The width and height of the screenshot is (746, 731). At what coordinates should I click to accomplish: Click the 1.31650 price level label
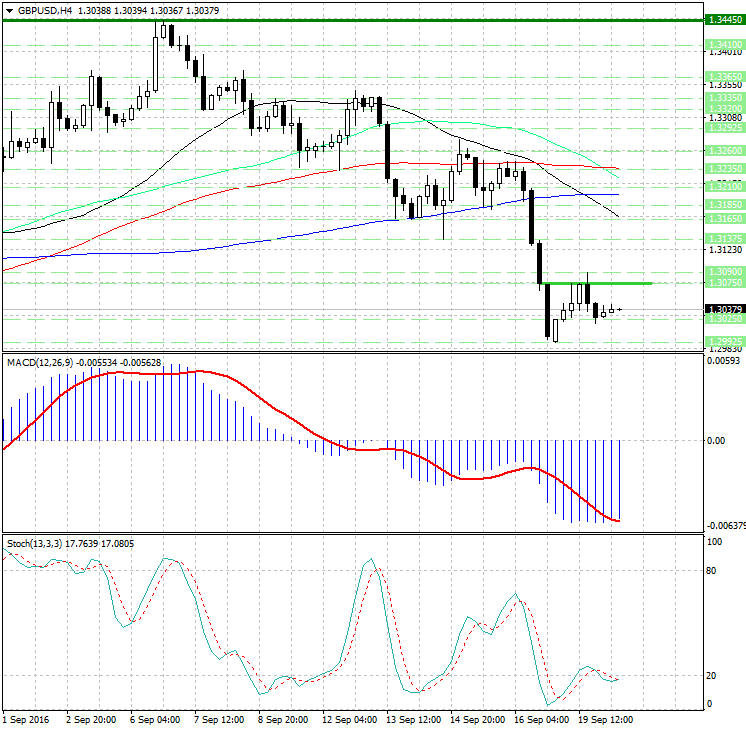(725, 218)
